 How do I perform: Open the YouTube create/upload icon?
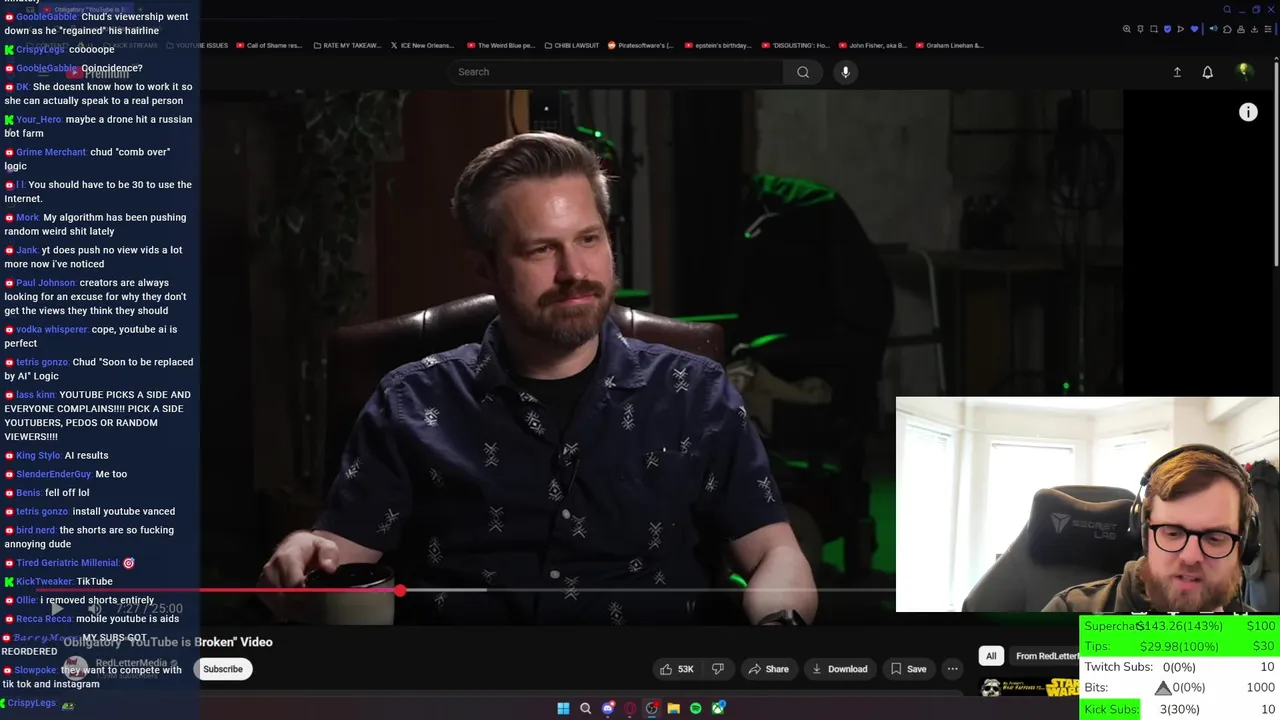[x=1177, y=72]
